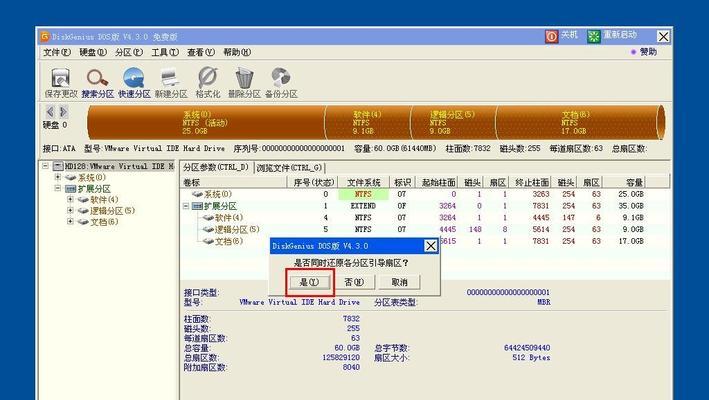Viewport: 709px width, 400px height.
Task: Select 文档(6) in the left tree
Action: click(104, 221)
